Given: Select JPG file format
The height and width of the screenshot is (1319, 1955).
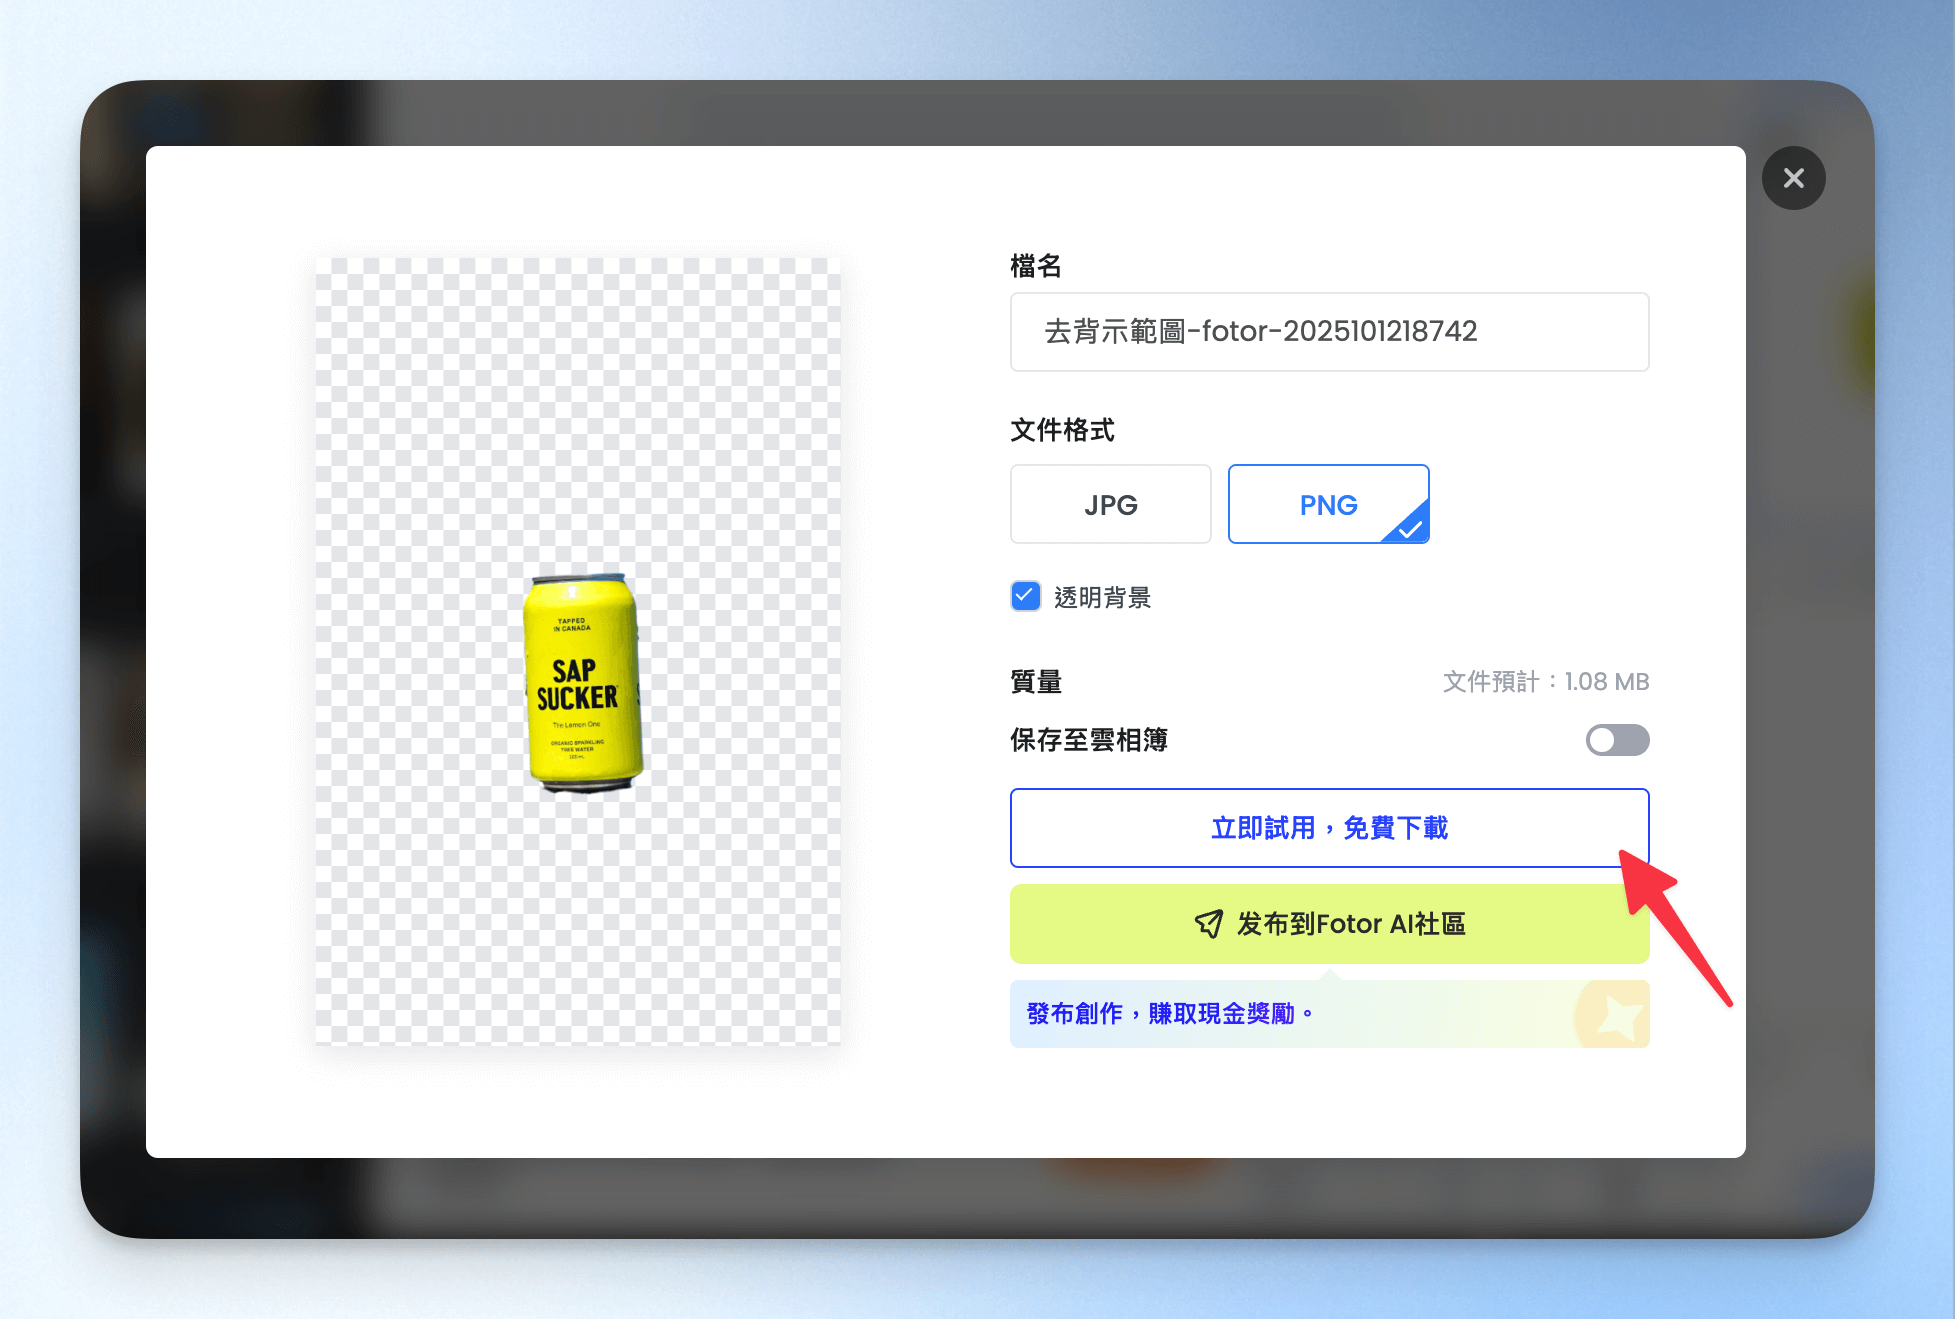Looking at the screenshot, I should (x=1110, y=505).
